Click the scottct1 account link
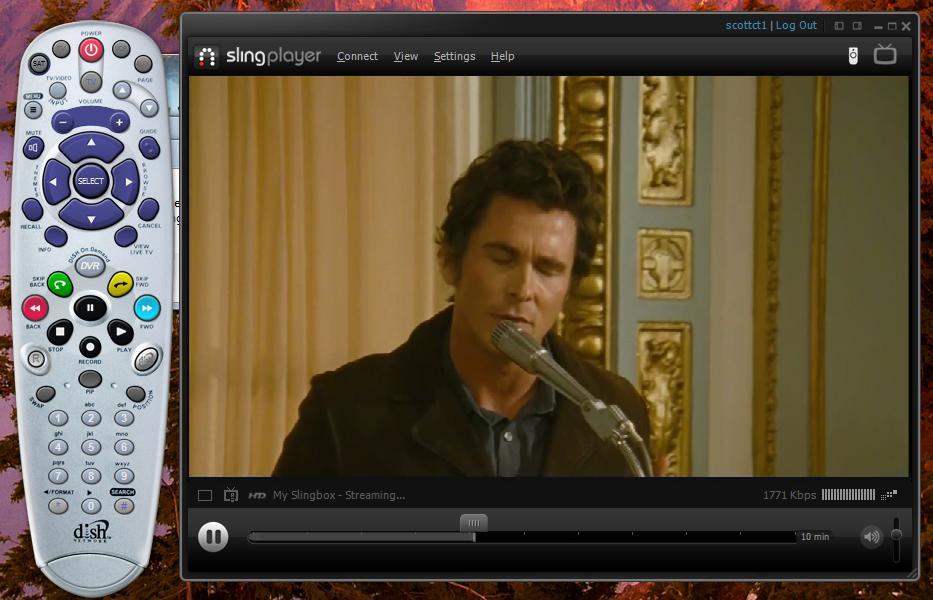This screenshot has width=933, height=600. (x=746, y=25)
